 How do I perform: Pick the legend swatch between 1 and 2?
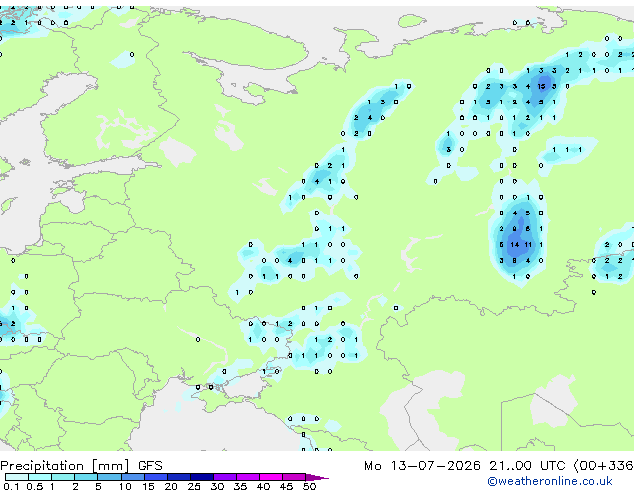tap(63, 477)
